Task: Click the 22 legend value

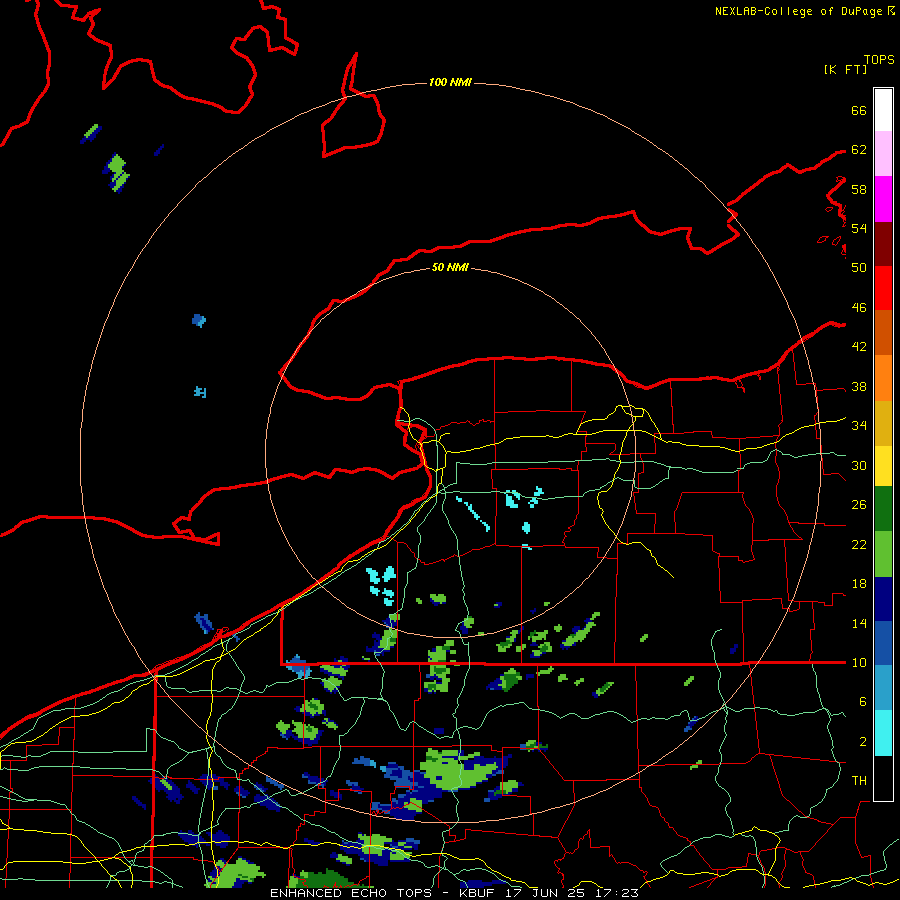Action: (x=859, y=544)
